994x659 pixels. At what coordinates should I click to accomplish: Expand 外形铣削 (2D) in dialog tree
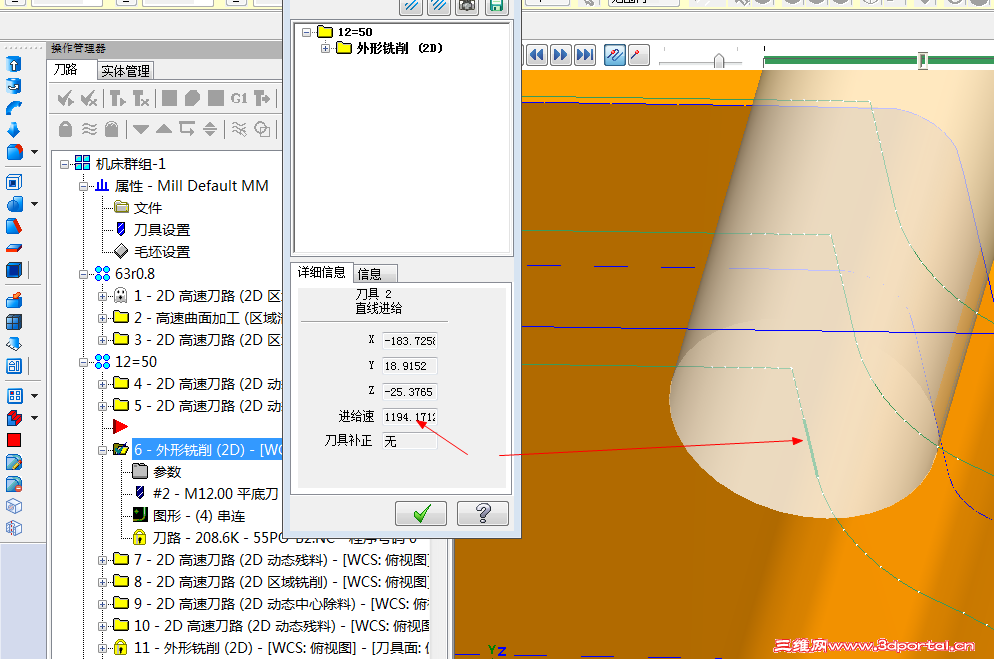coord(325,48)
